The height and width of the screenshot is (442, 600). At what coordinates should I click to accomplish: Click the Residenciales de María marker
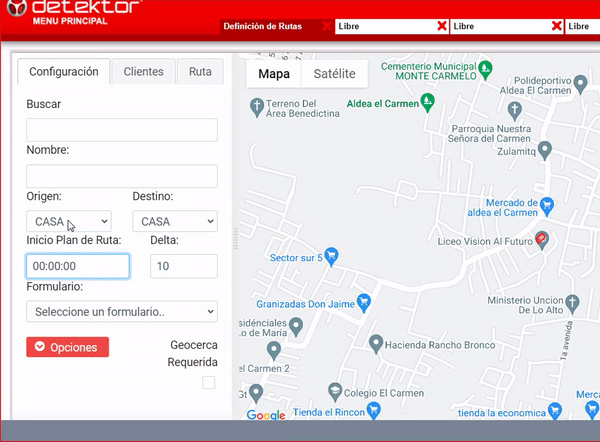tap(296, 327)
